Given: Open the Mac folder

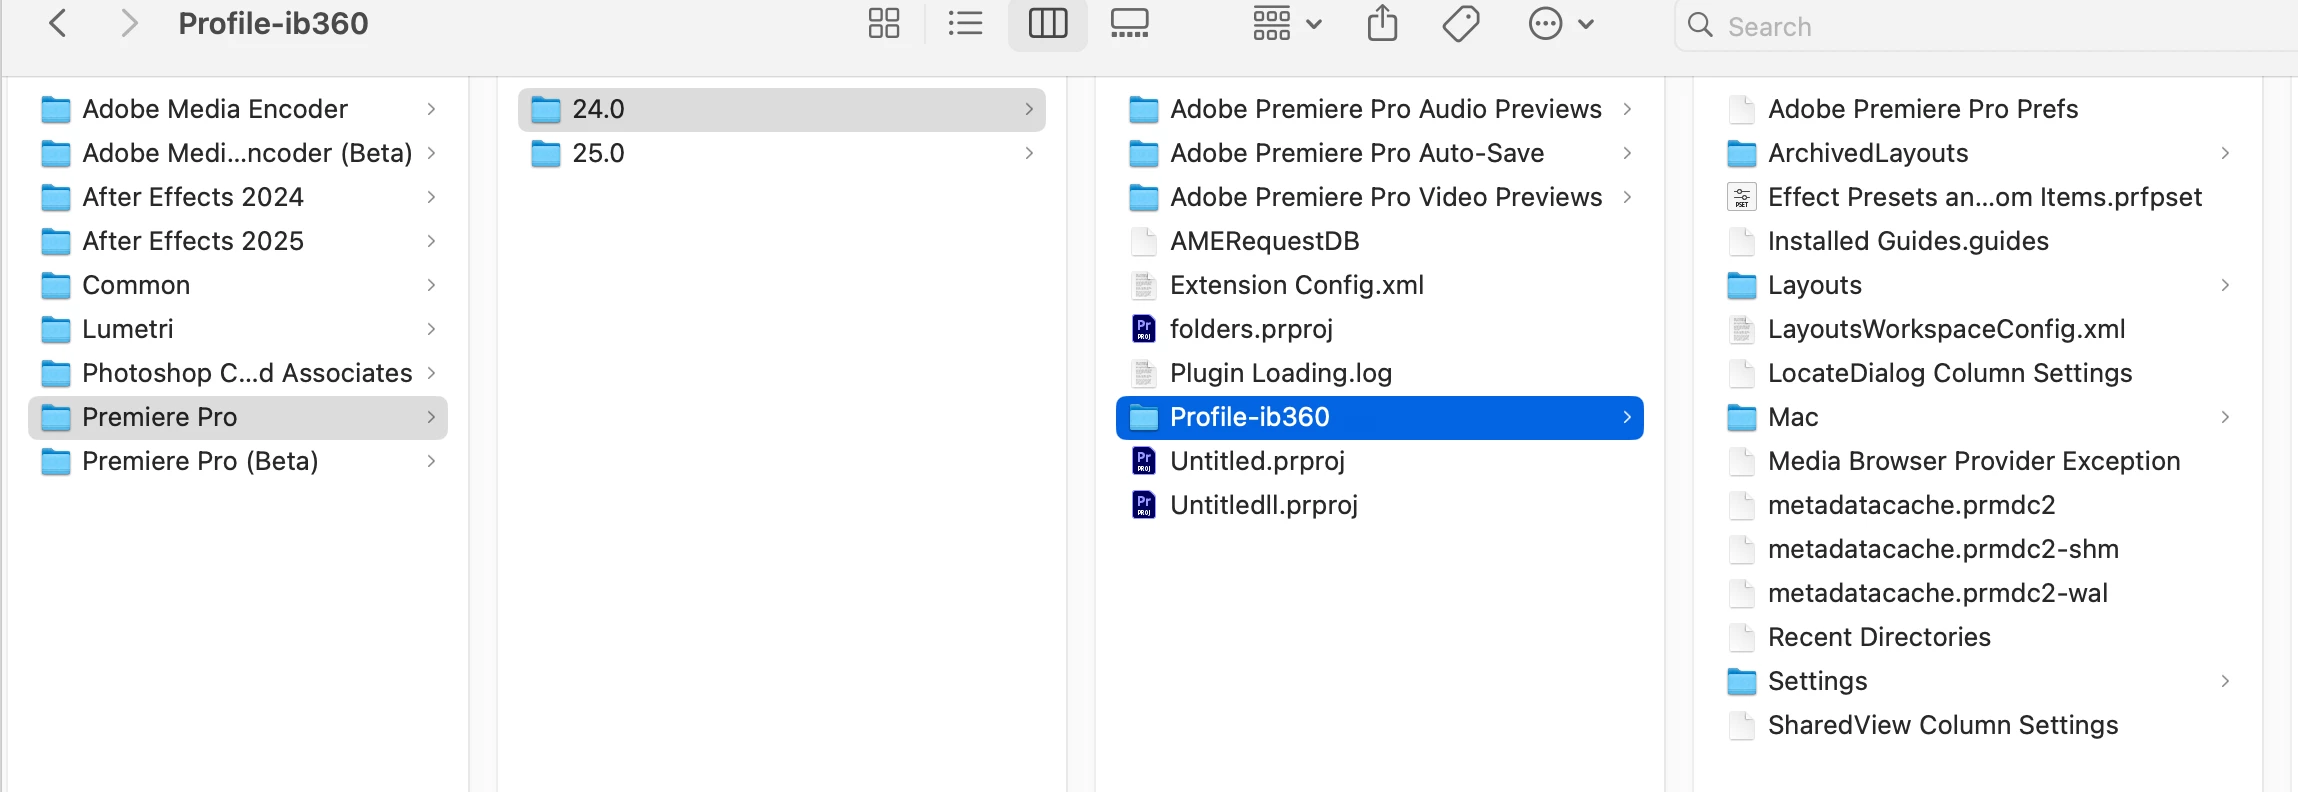Looking at the screenshot, I should 1978,417.
